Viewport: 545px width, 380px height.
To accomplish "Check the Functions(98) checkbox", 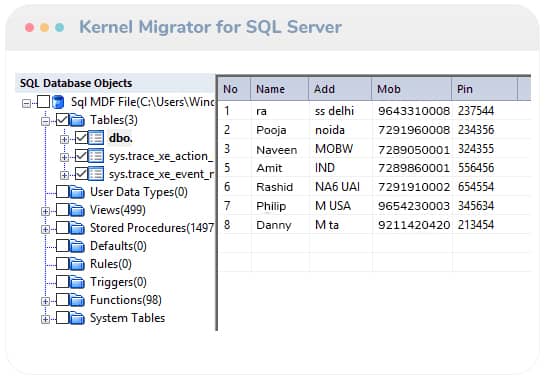I will coord(62,300).
